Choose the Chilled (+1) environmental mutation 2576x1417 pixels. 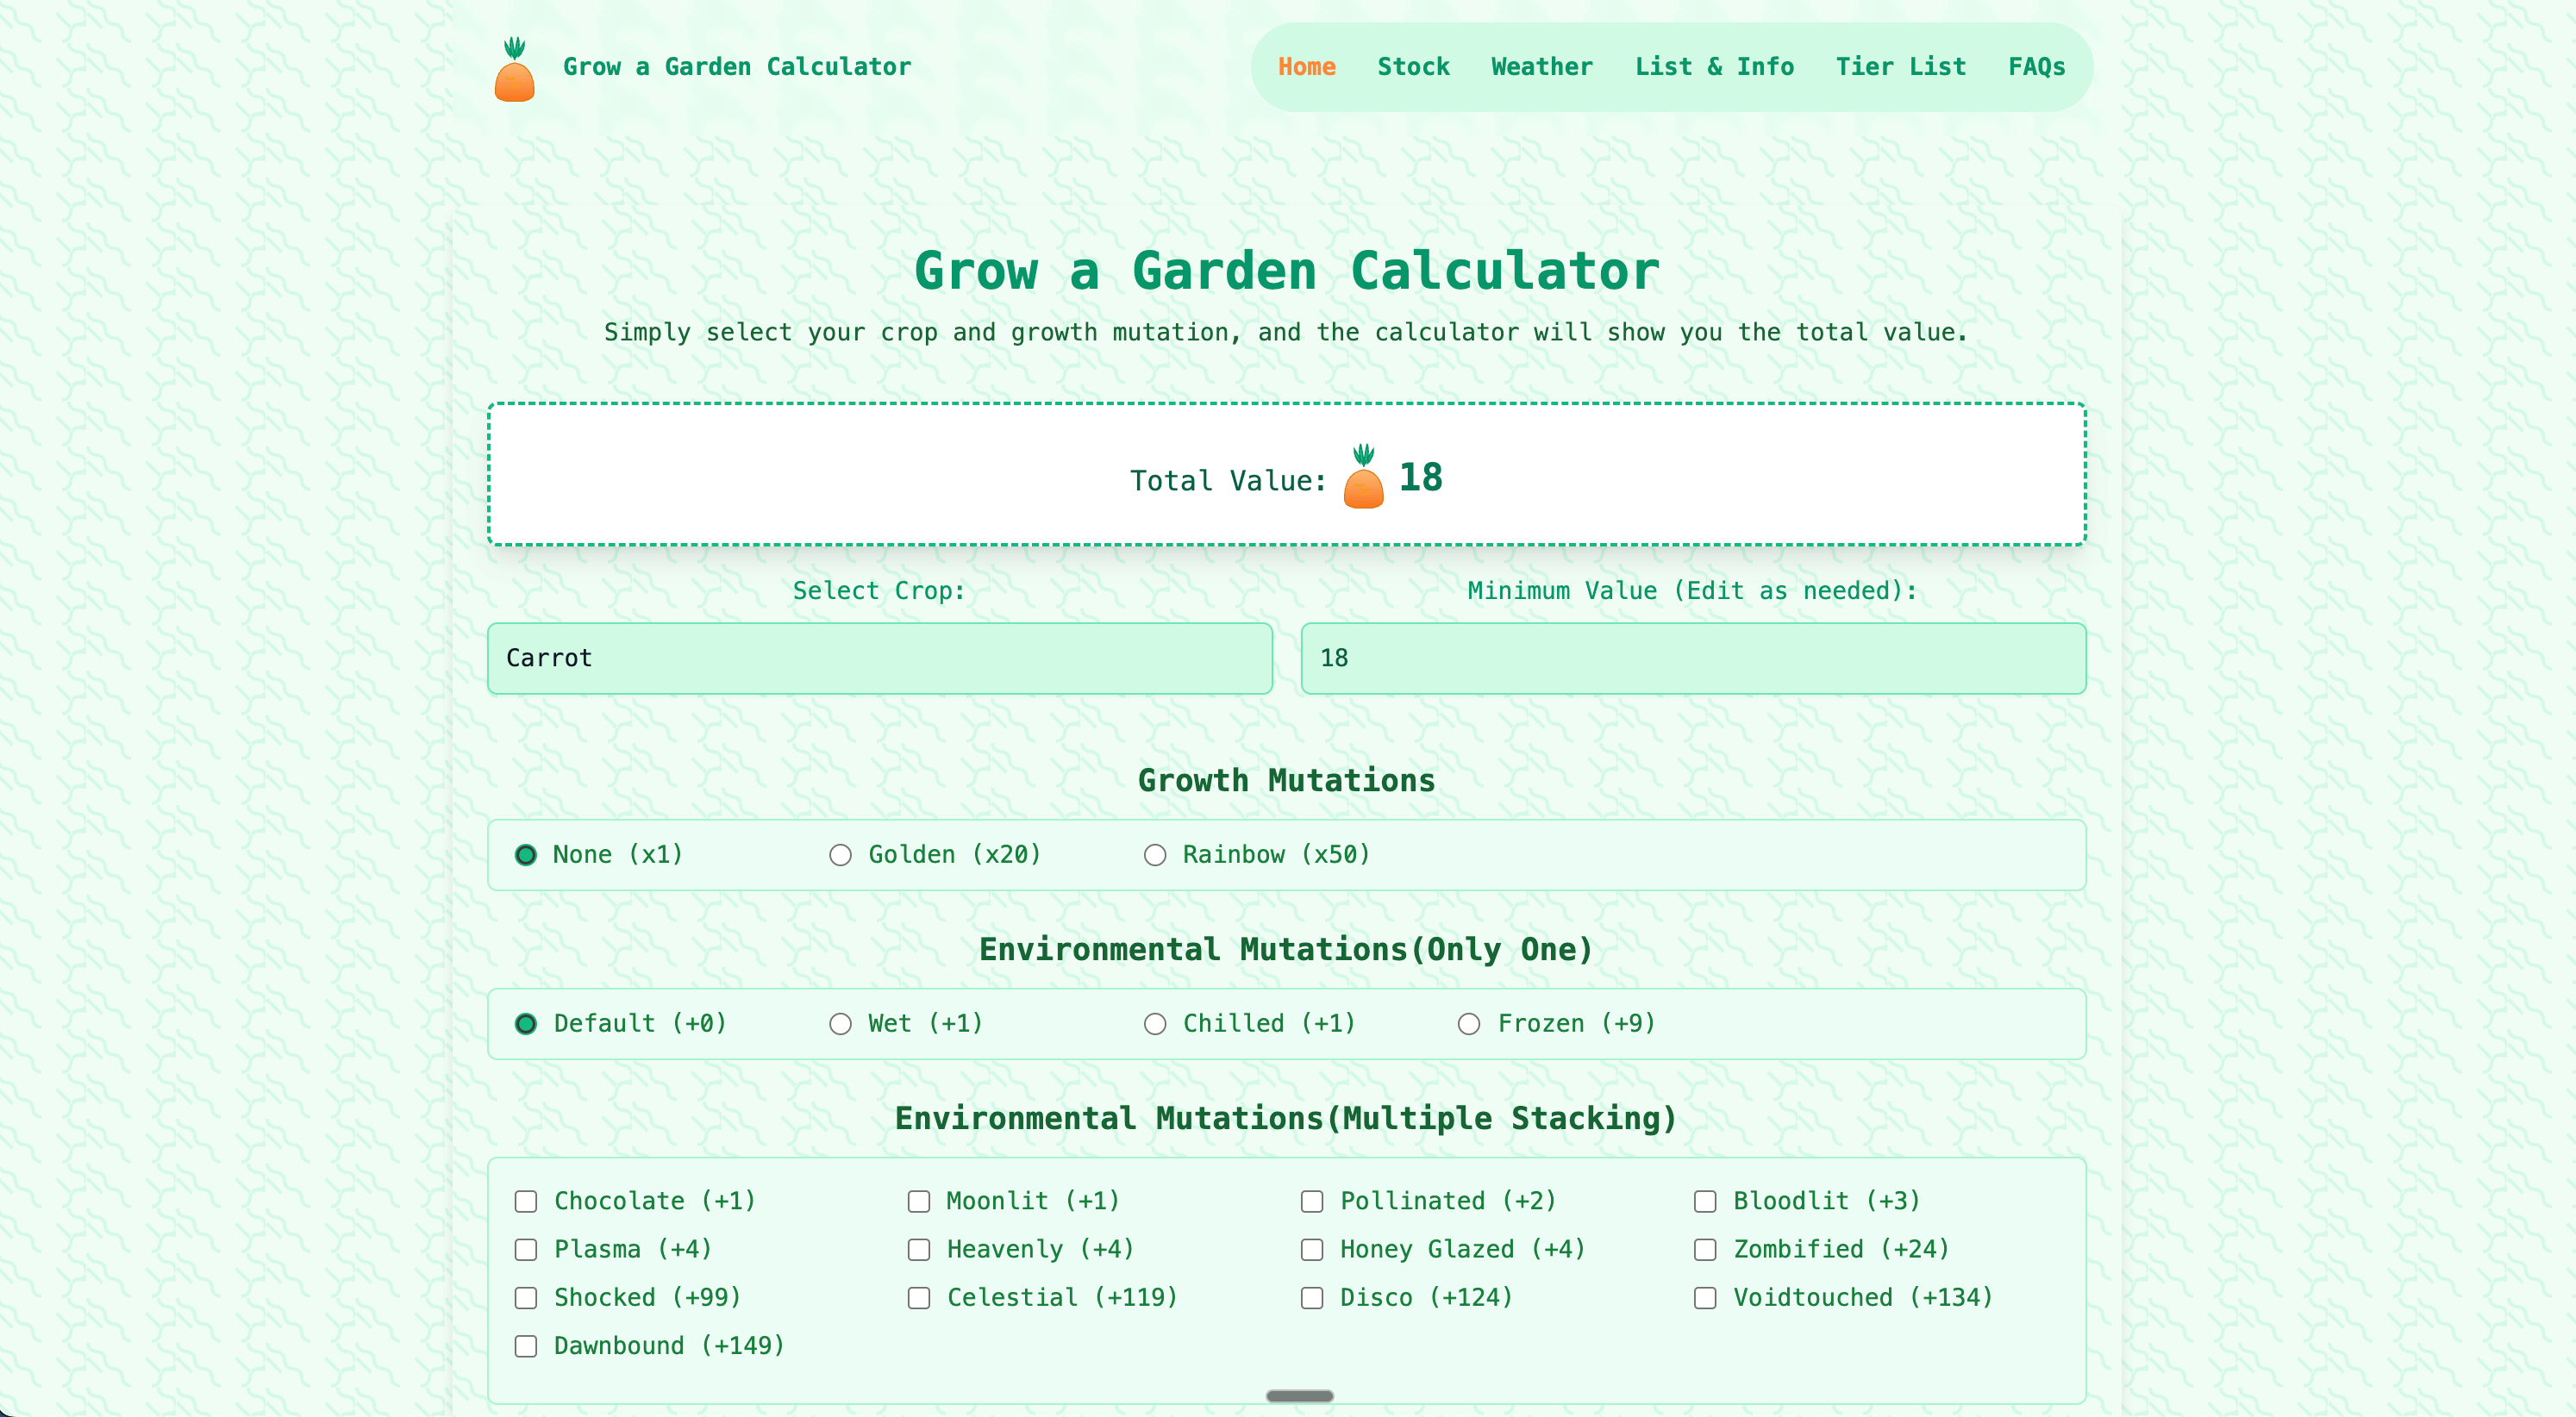coord(1155,1023)
